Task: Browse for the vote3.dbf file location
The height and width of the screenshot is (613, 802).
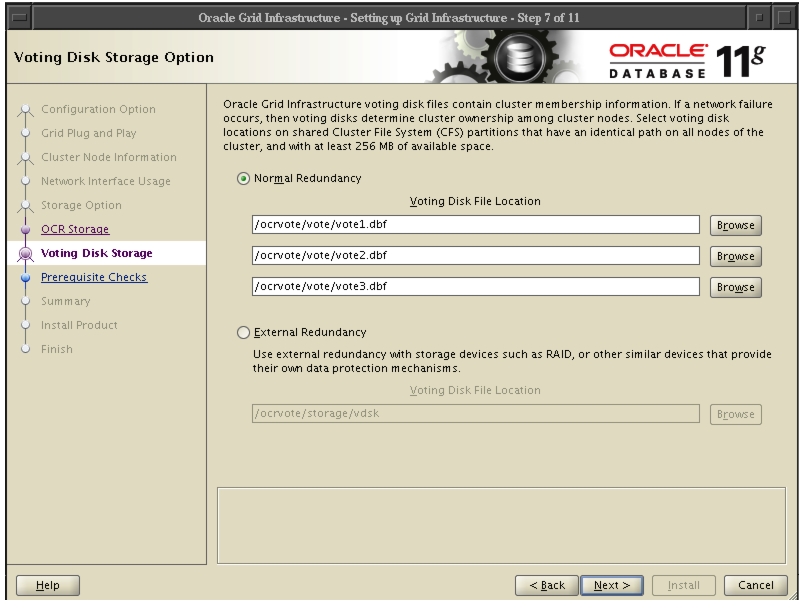Action: coord(736,287)
